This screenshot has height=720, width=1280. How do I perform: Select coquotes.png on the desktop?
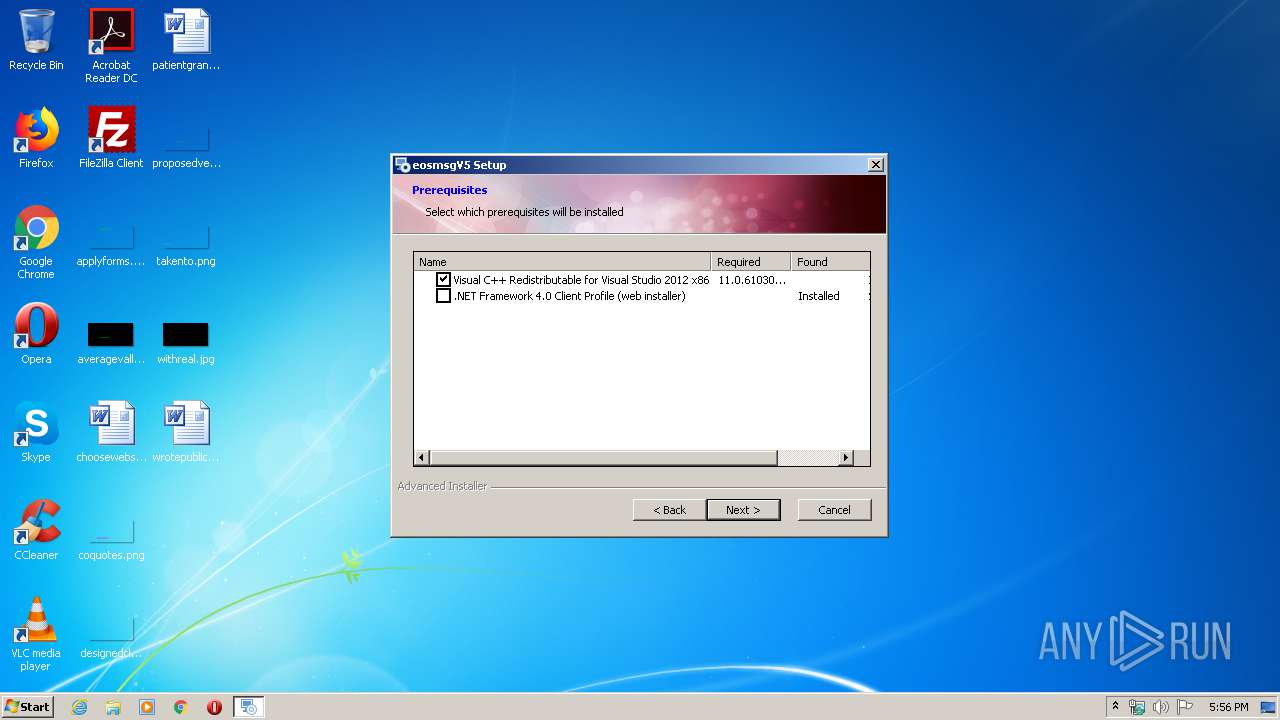coord(111,540)
